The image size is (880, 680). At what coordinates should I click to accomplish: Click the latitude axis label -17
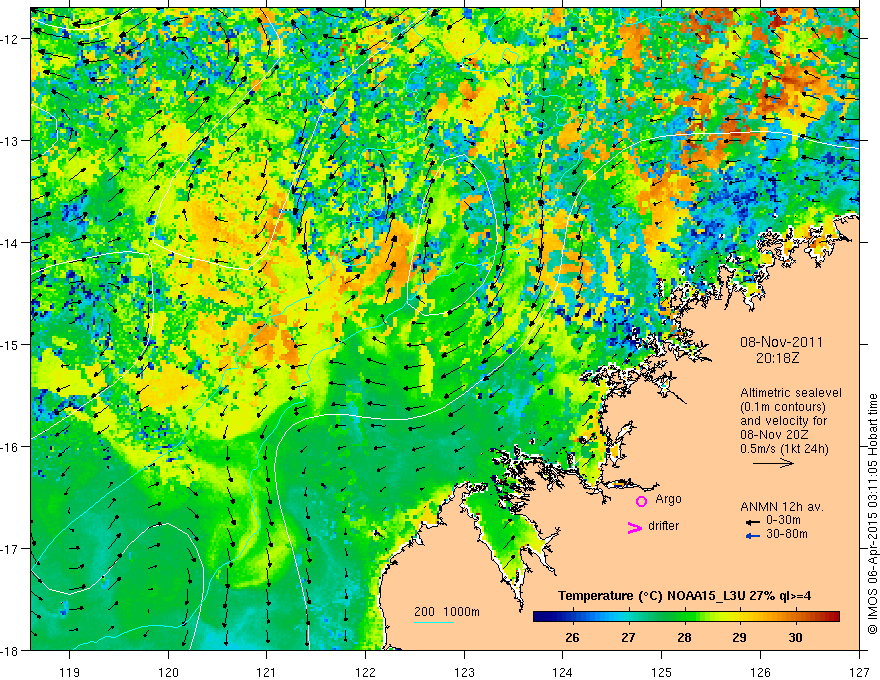click(x=11, y=549)
